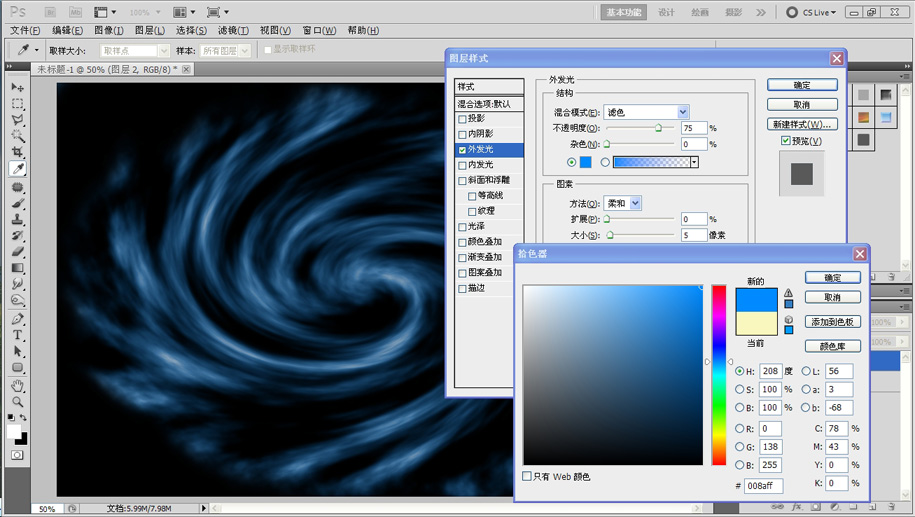Click 新建样式(W)... button
Image resolution: width=915 pixels, height=517 pixels.
pos(802,124)
